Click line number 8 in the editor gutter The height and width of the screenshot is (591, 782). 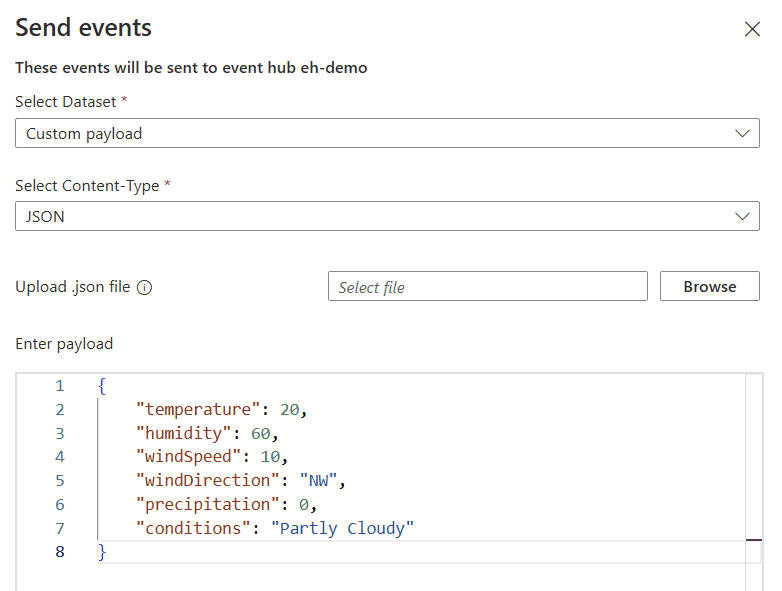point(60,552)
